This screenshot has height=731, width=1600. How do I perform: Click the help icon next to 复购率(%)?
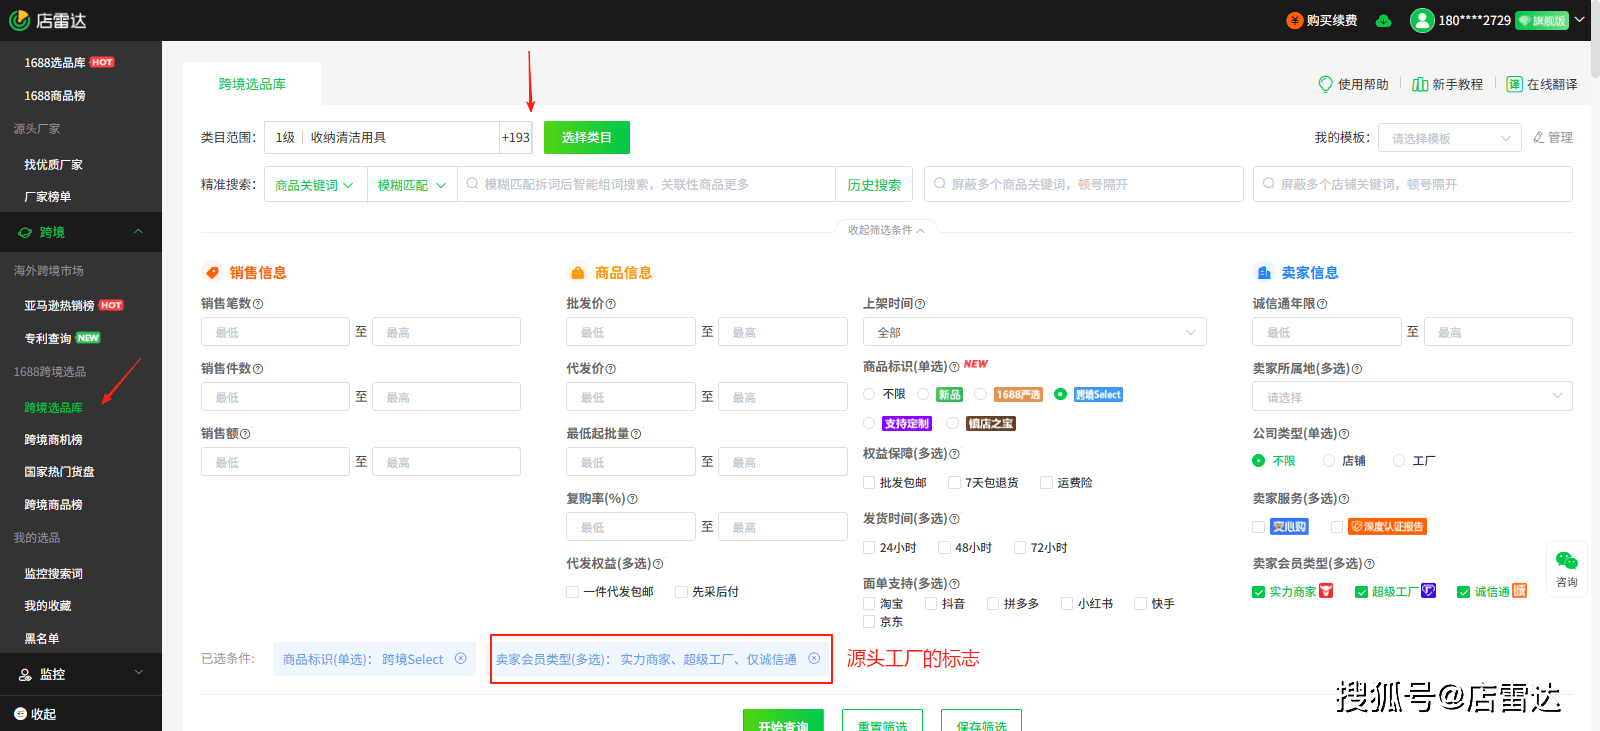pos(632,499)
